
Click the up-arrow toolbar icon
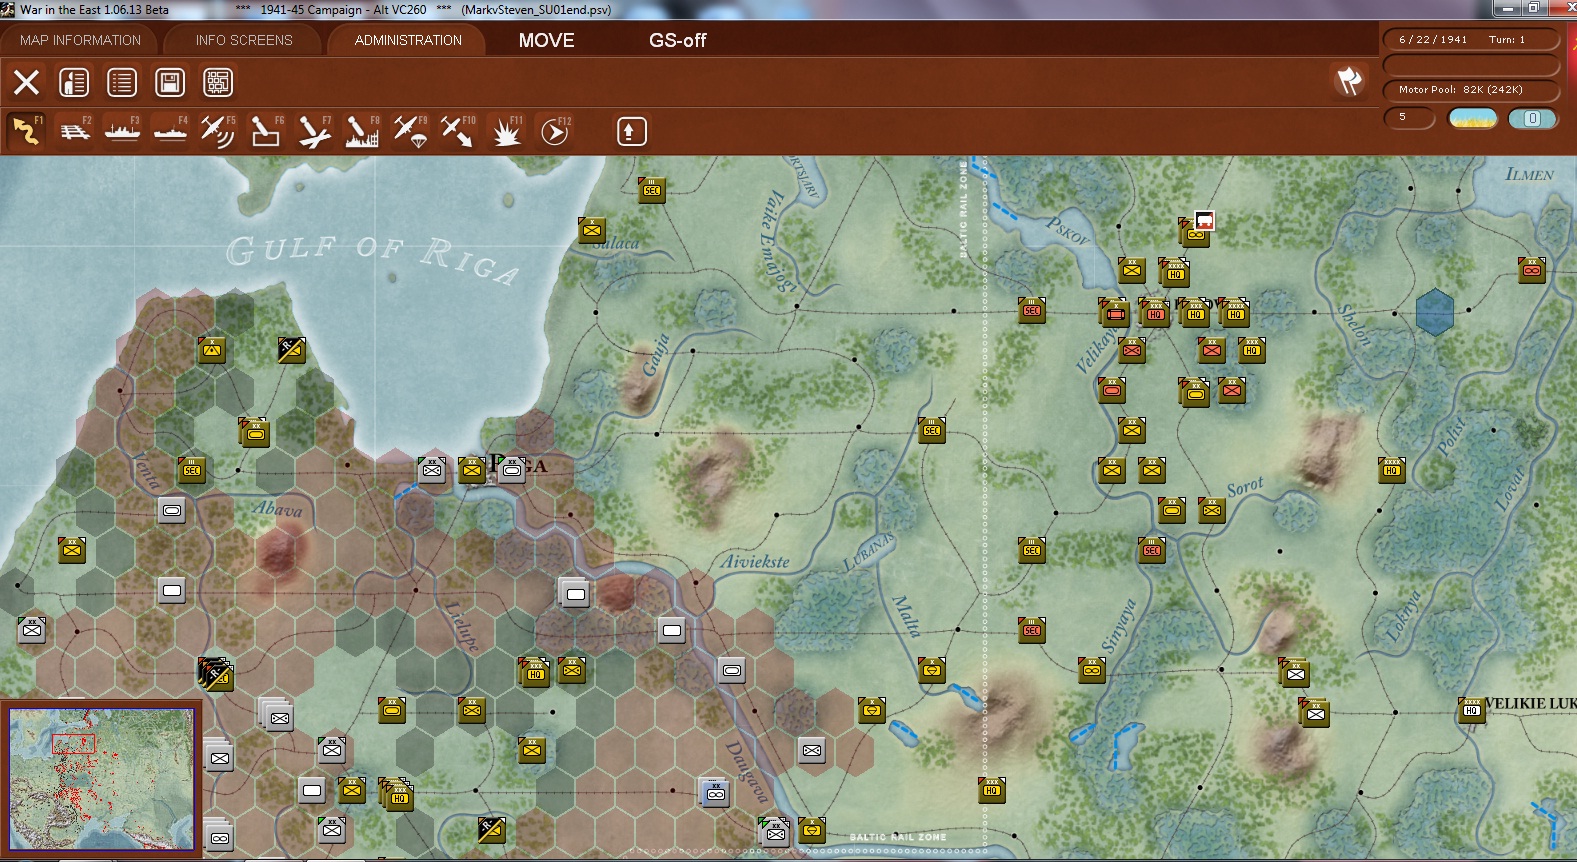pos(631,131)
